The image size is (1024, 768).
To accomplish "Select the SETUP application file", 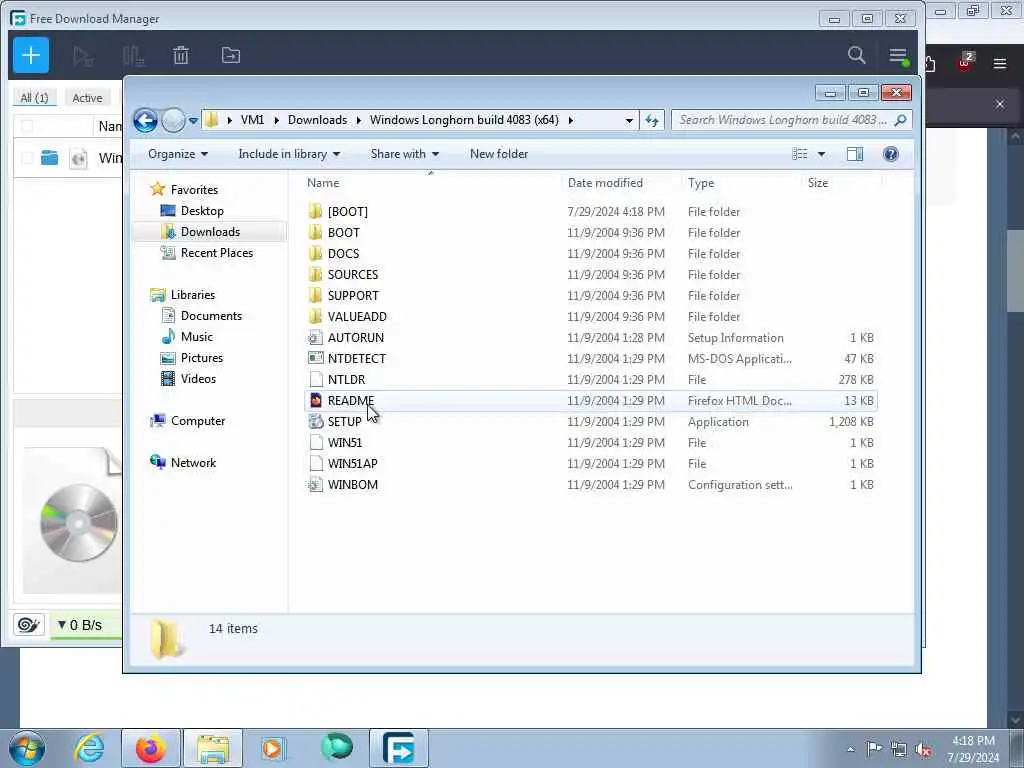I will tap(591, 422).
